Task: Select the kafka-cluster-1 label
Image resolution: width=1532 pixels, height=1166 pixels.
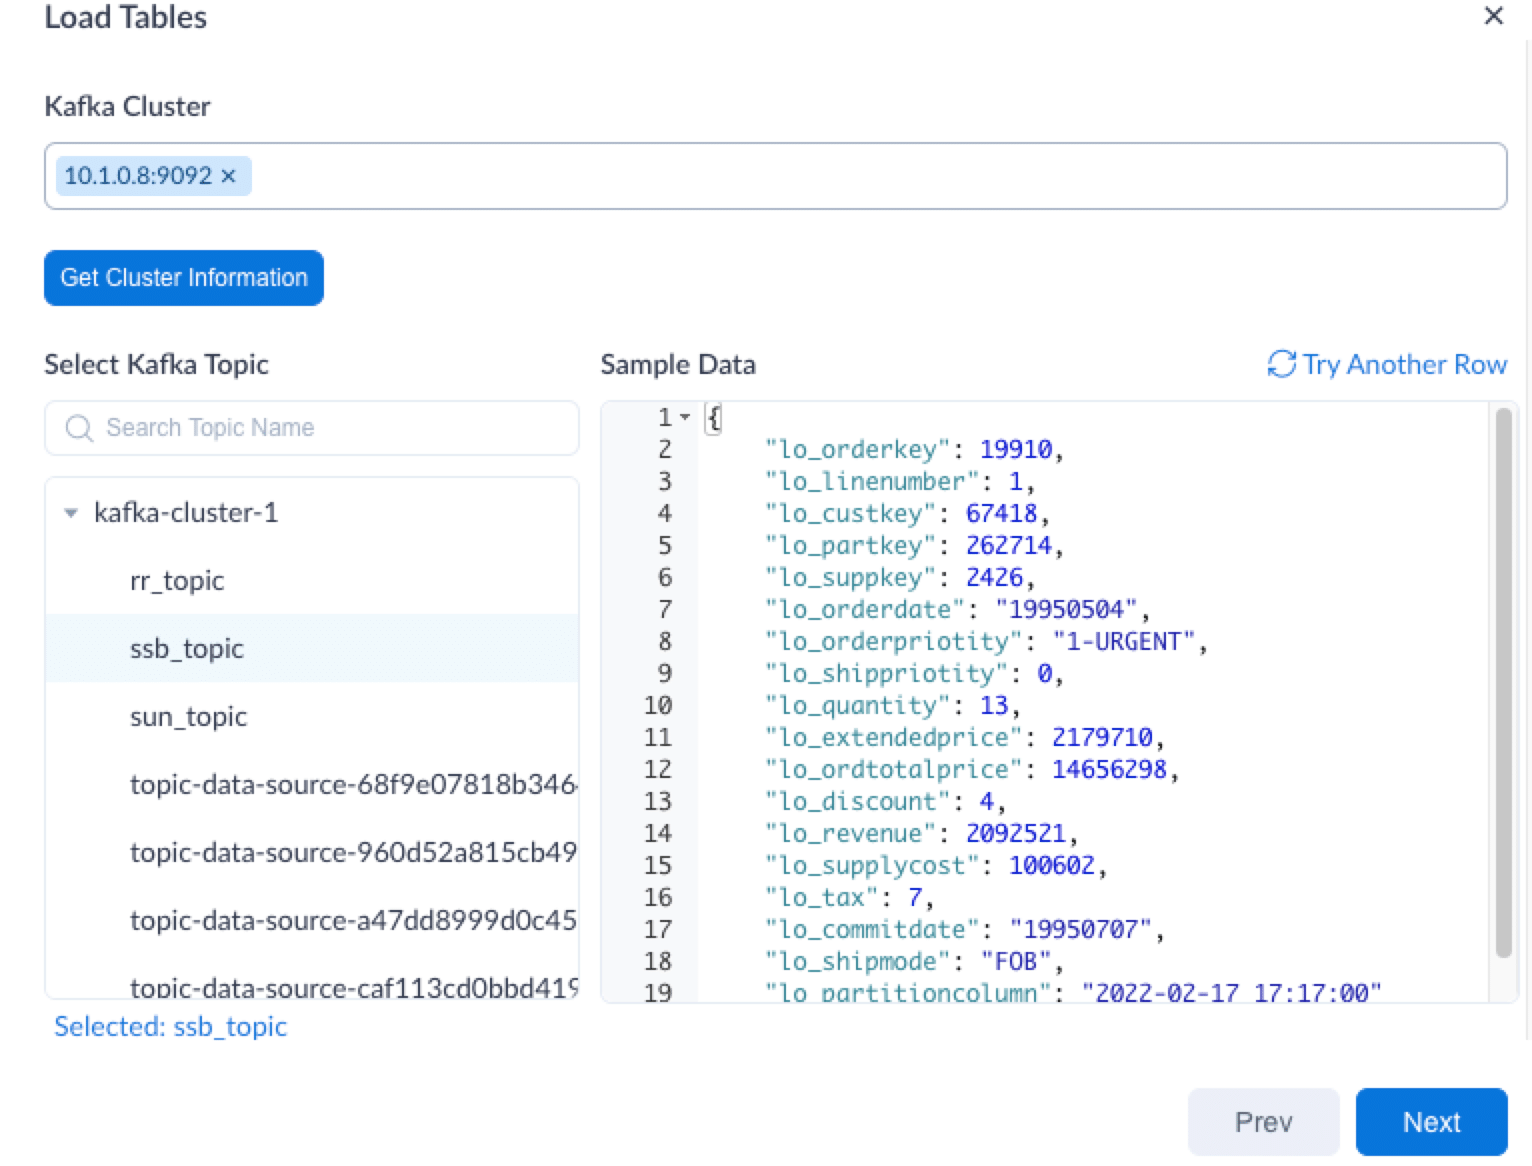Action: click(x=186, y=513)
